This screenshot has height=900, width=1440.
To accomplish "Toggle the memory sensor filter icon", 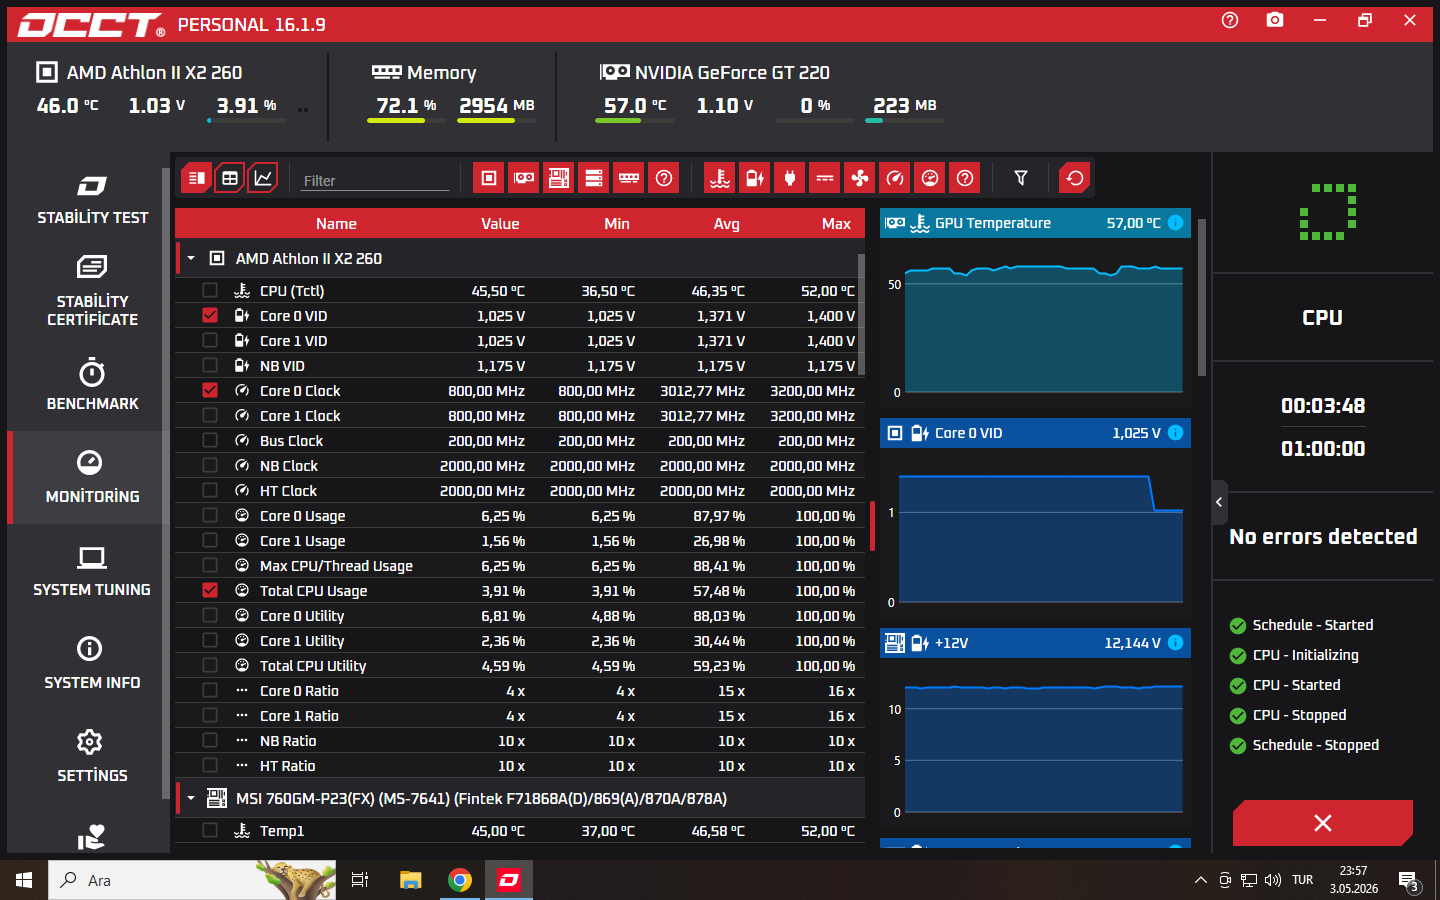I will tap(629, 178).
